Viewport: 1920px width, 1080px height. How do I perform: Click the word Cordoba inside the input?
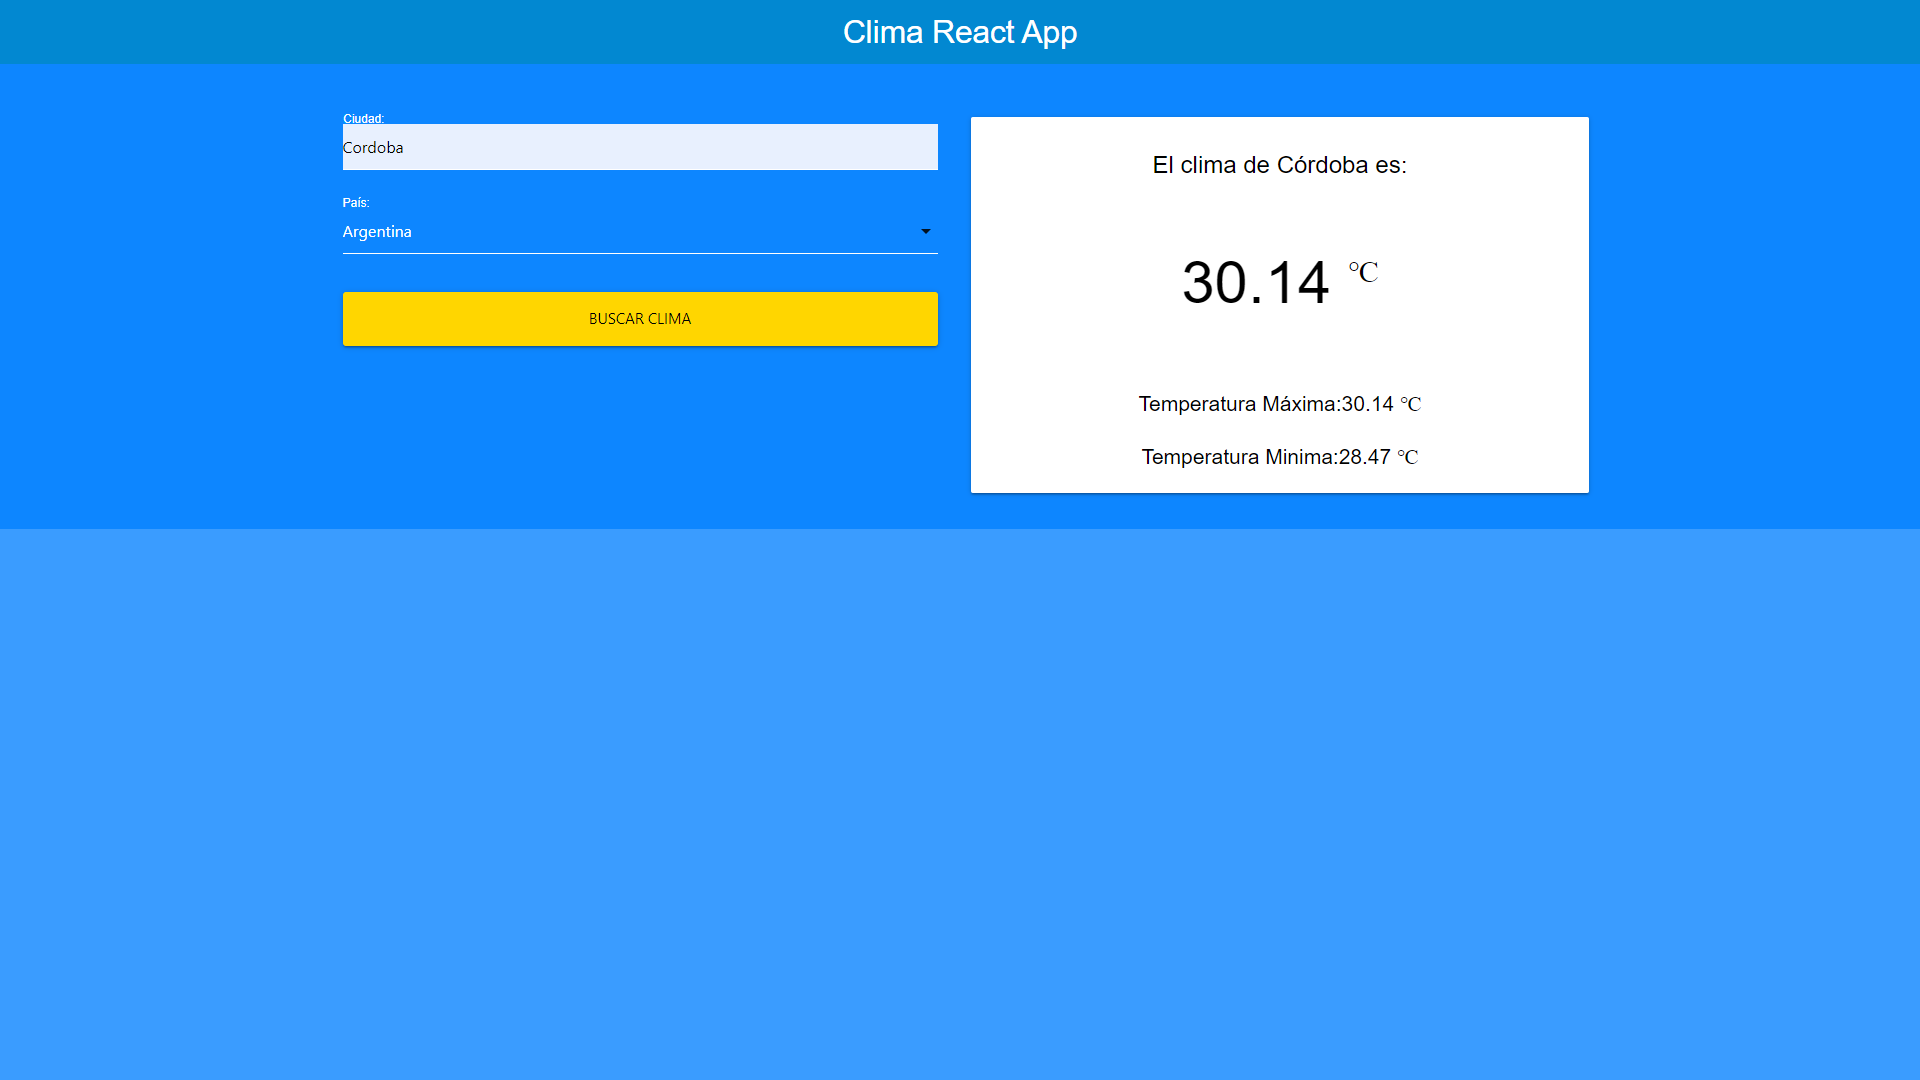pos(373,147)
